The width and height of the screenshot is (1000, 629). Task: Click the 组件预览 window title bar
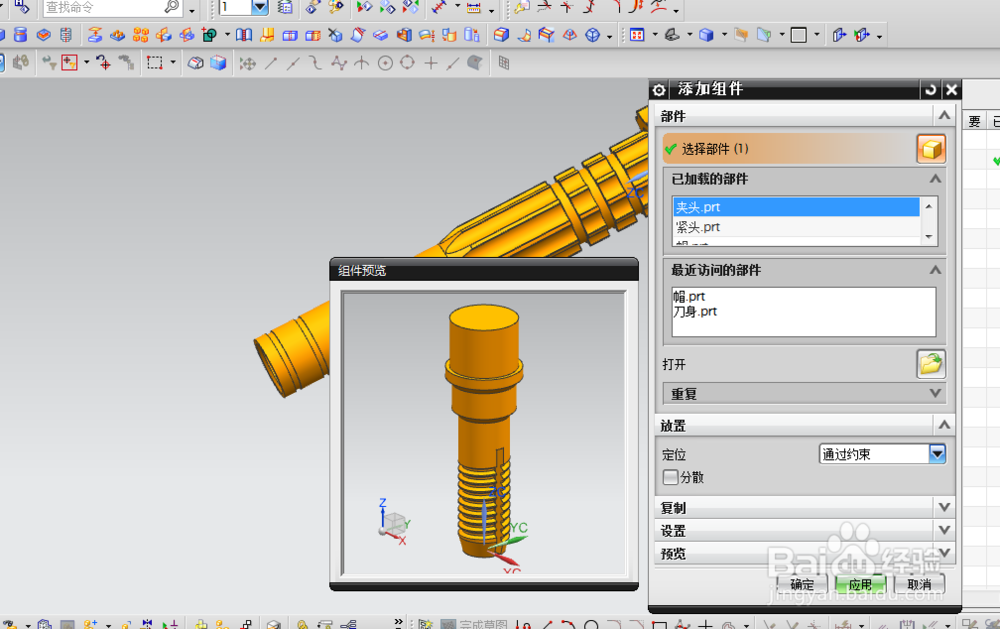[x=484, y=270]
